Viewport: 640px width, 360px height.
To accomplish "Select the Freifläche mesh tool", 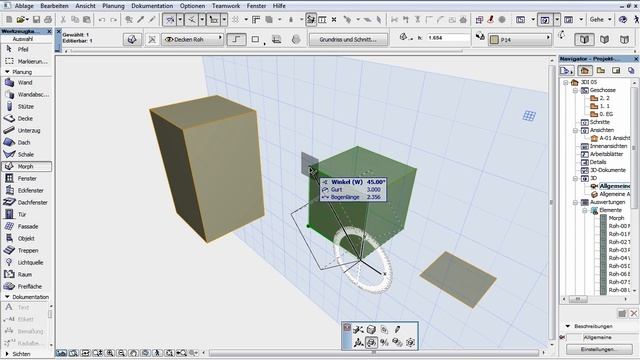I will (x=29, y=287).
